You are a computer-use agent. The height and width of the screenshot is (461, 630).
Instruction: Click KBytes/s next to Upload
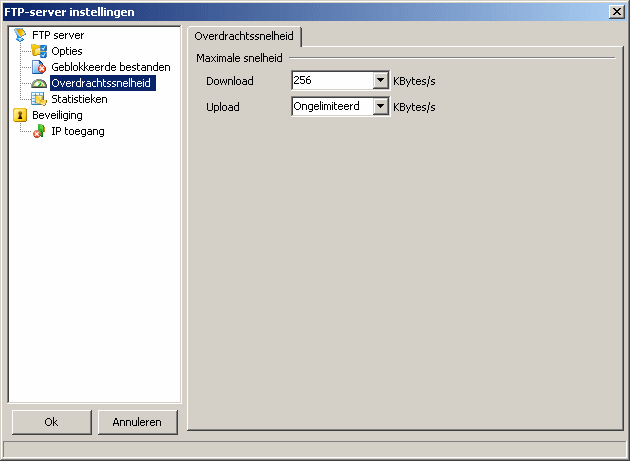[414, 107]
